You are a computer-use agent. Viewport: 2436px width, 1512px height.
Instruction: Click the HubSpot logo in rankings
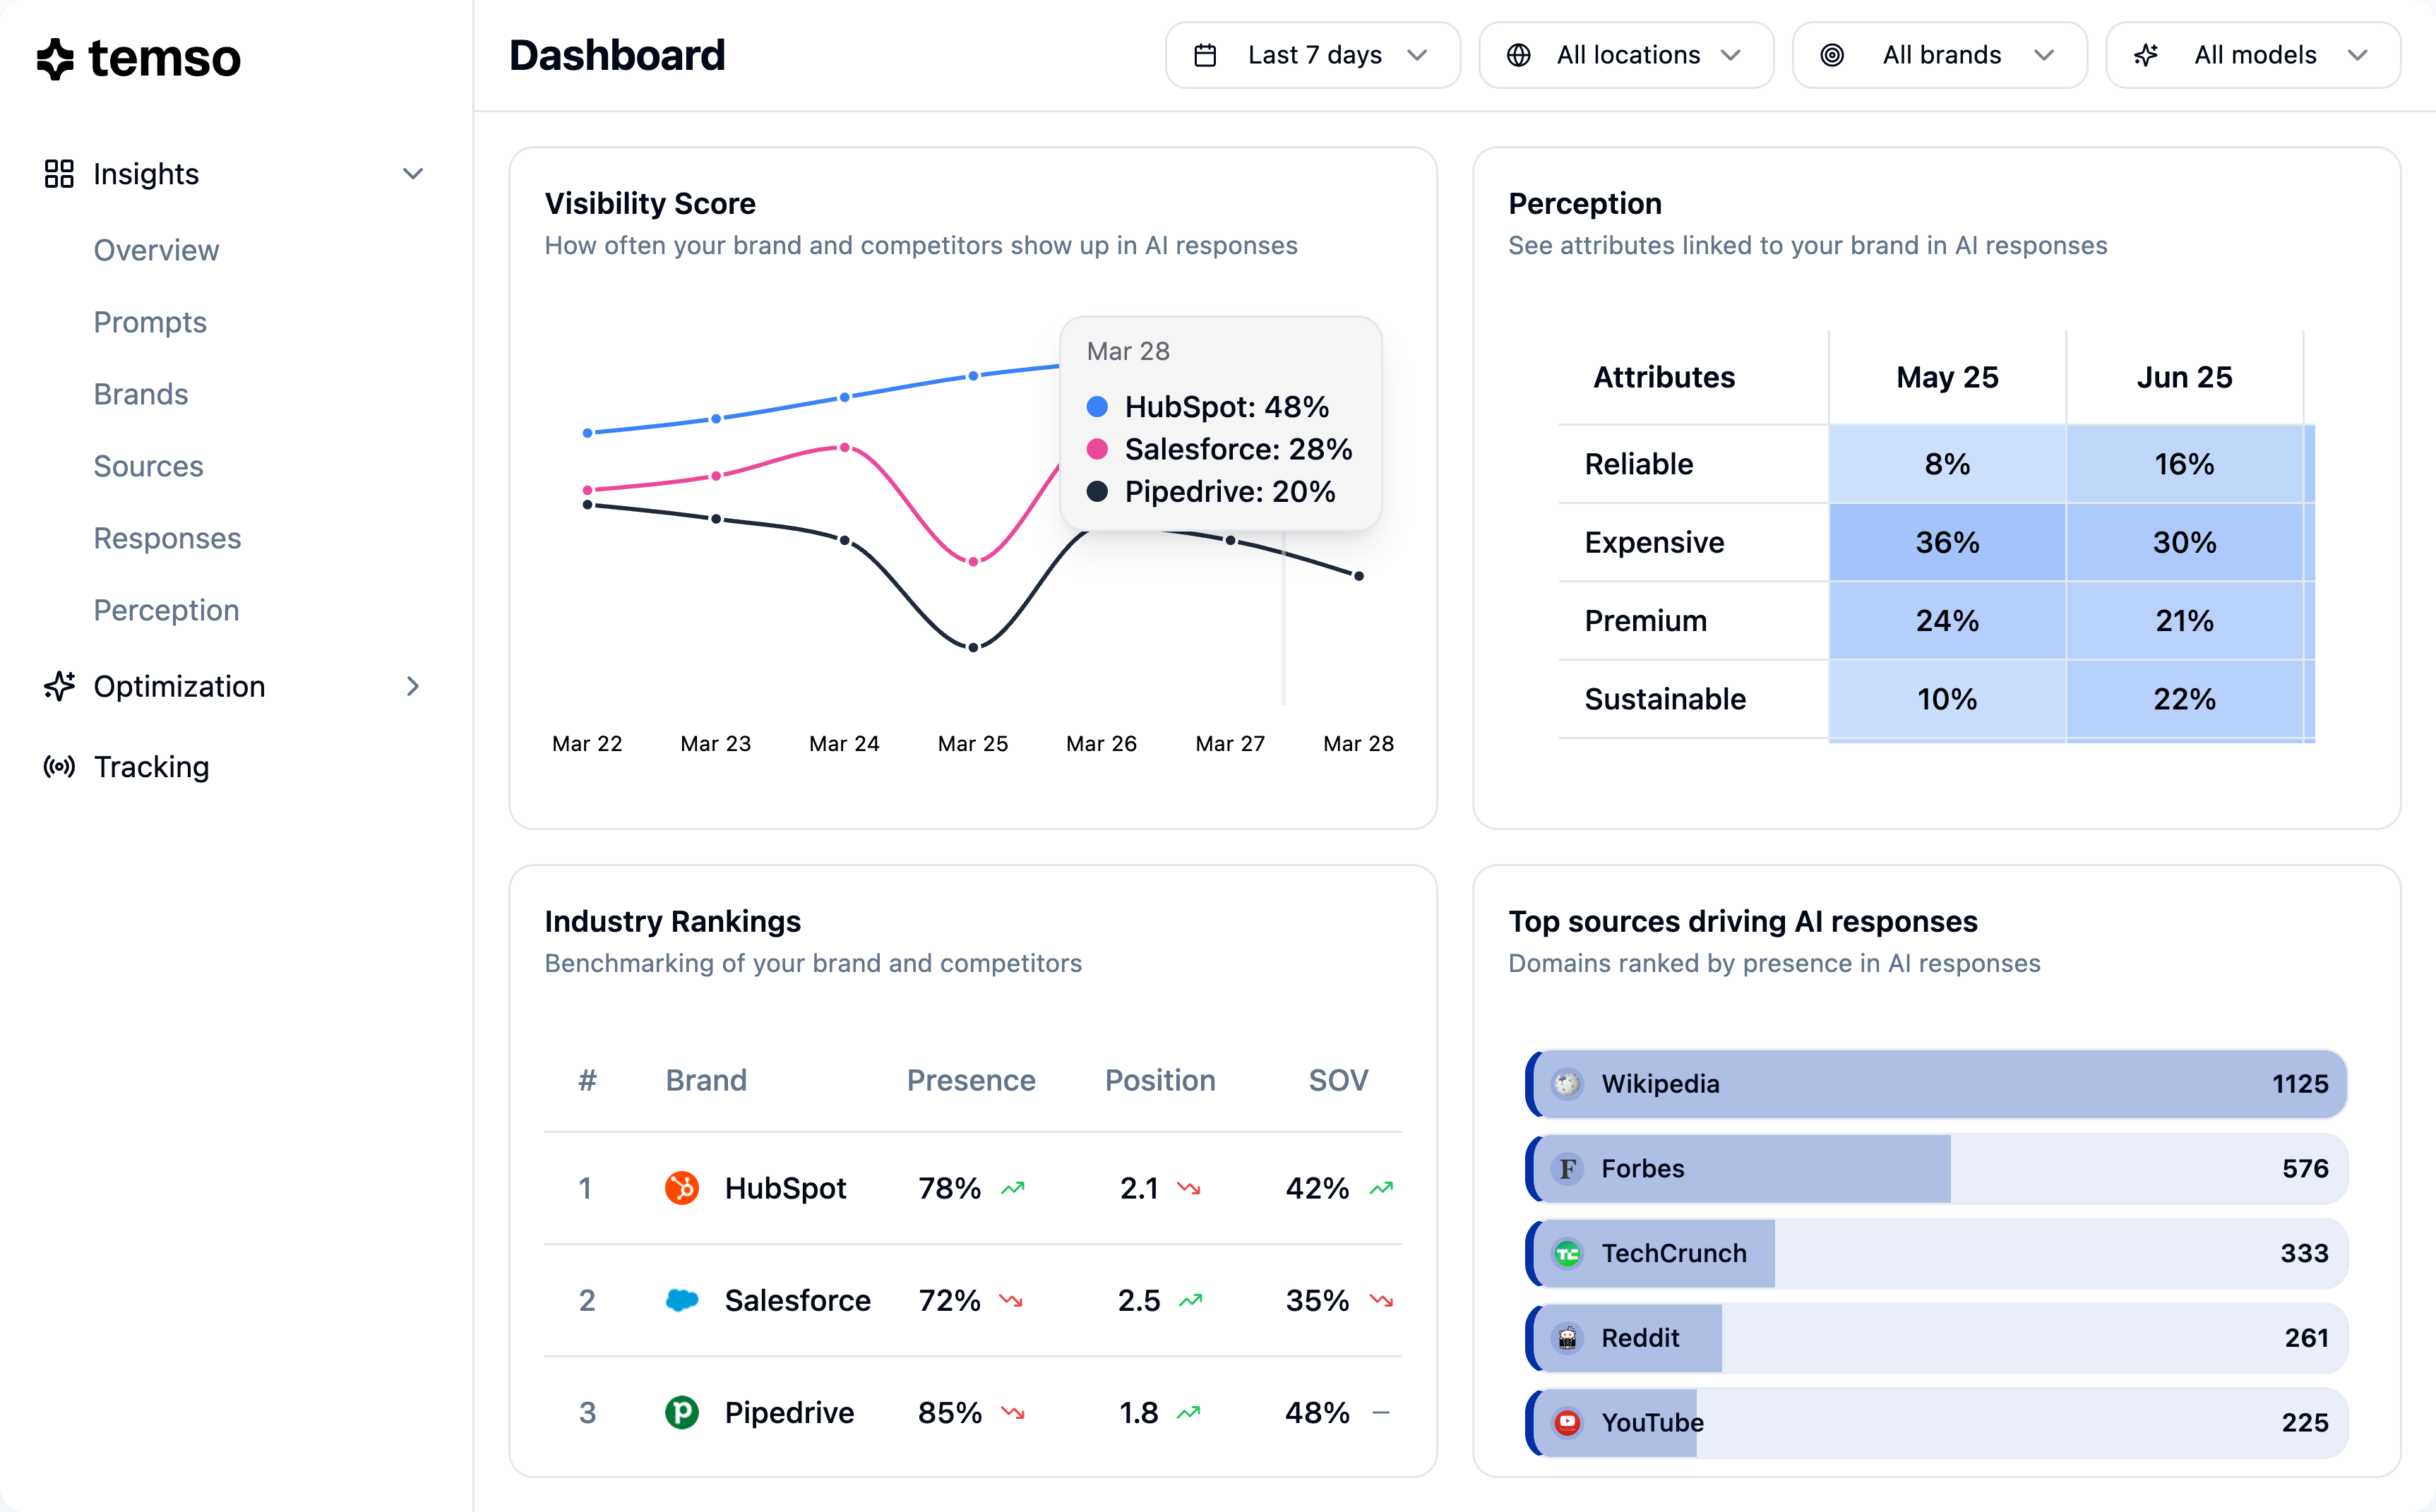click(682, 1188)
